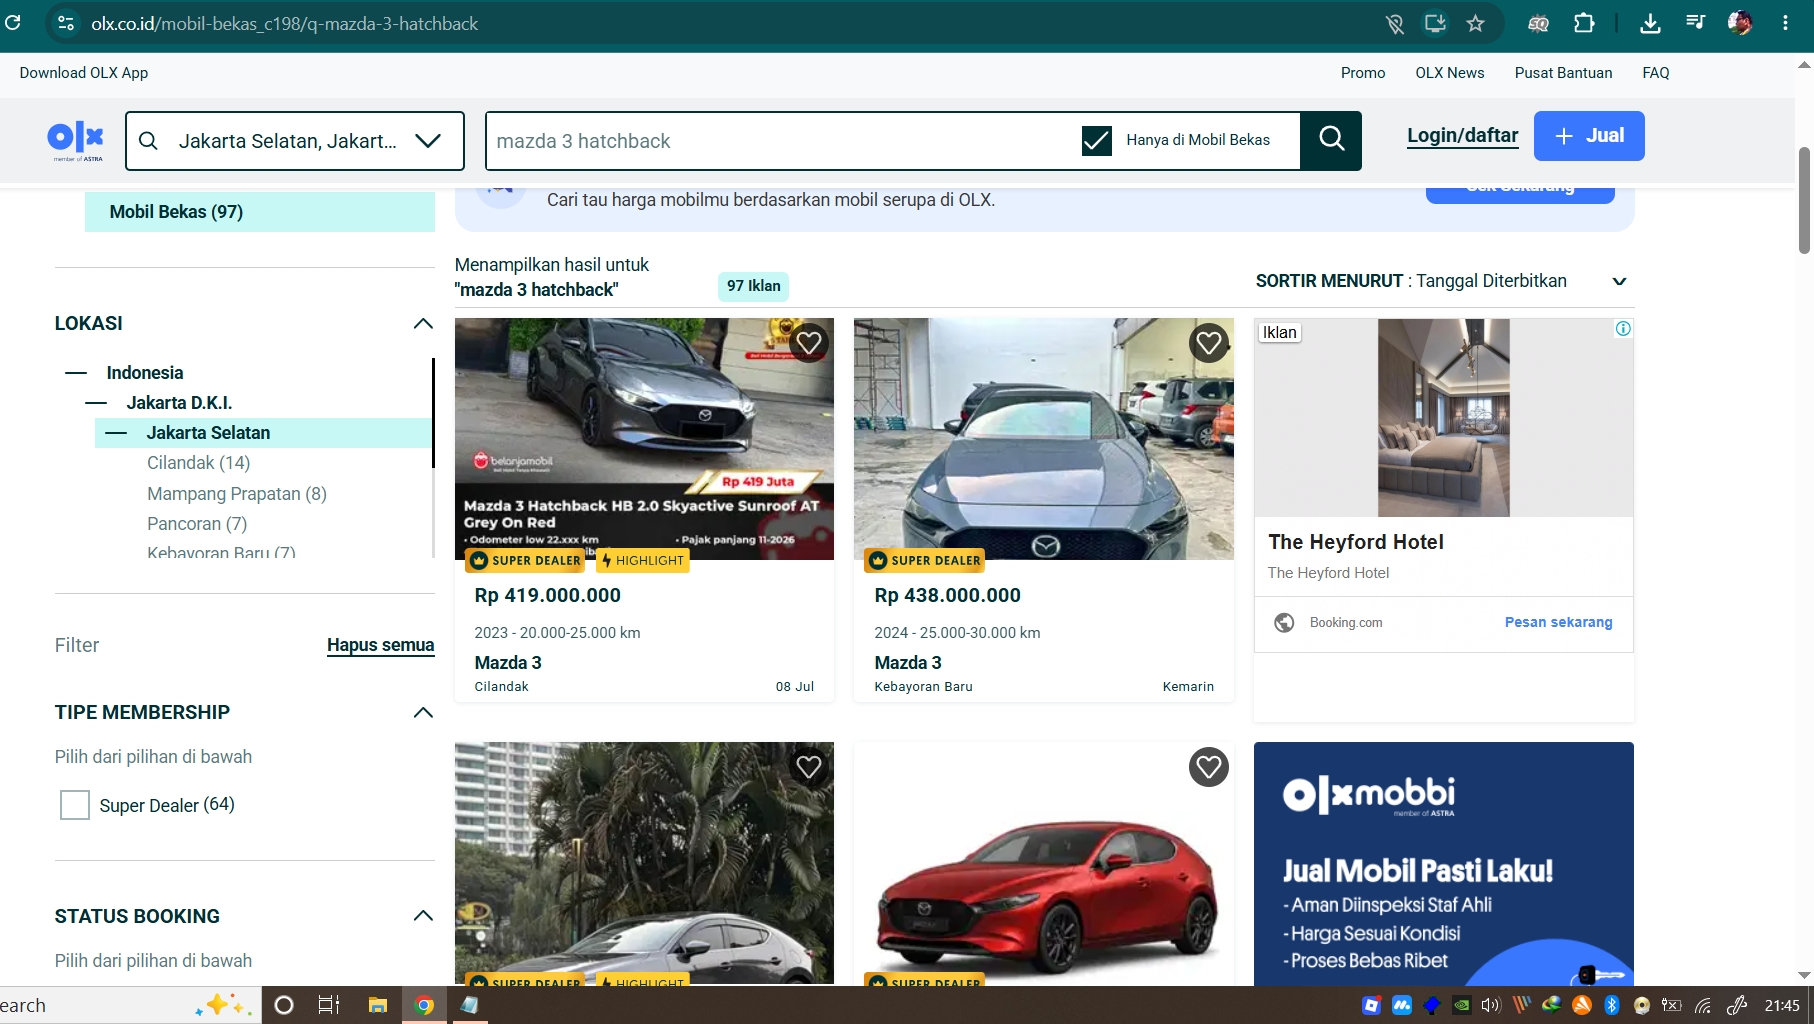The image size is (1814, 1024).
Task: Click the OLX logo
Action: (75, 140)
